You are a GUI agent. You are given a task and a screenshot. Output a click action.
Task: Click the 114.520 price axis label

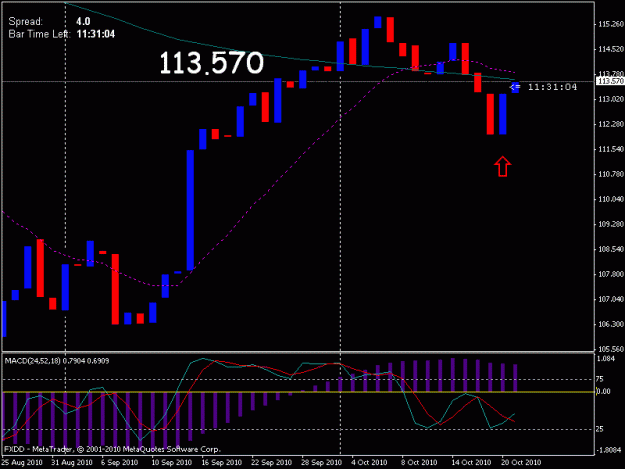[611, 49]
